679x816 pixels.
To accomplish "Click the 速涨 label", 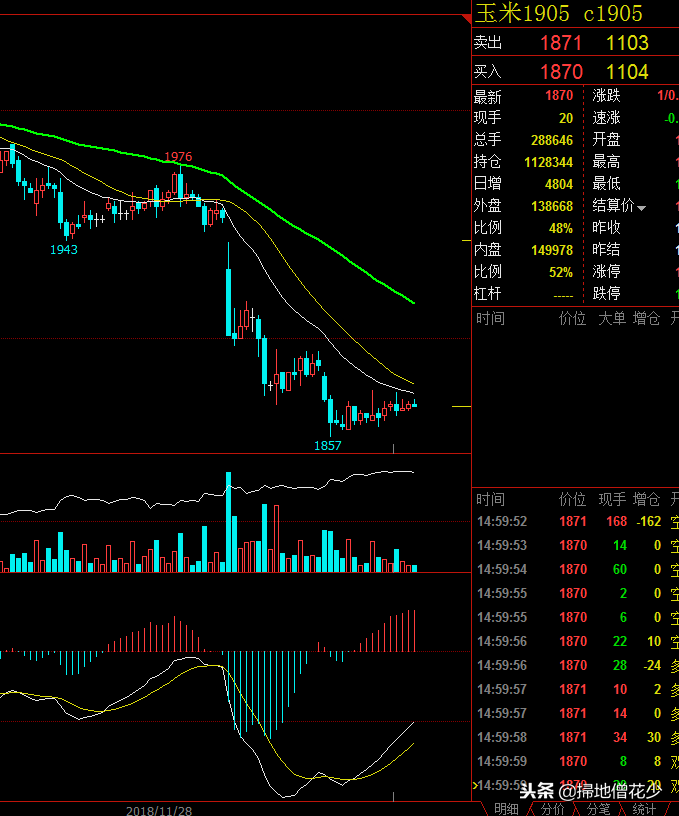I will (x=606, y=118).
